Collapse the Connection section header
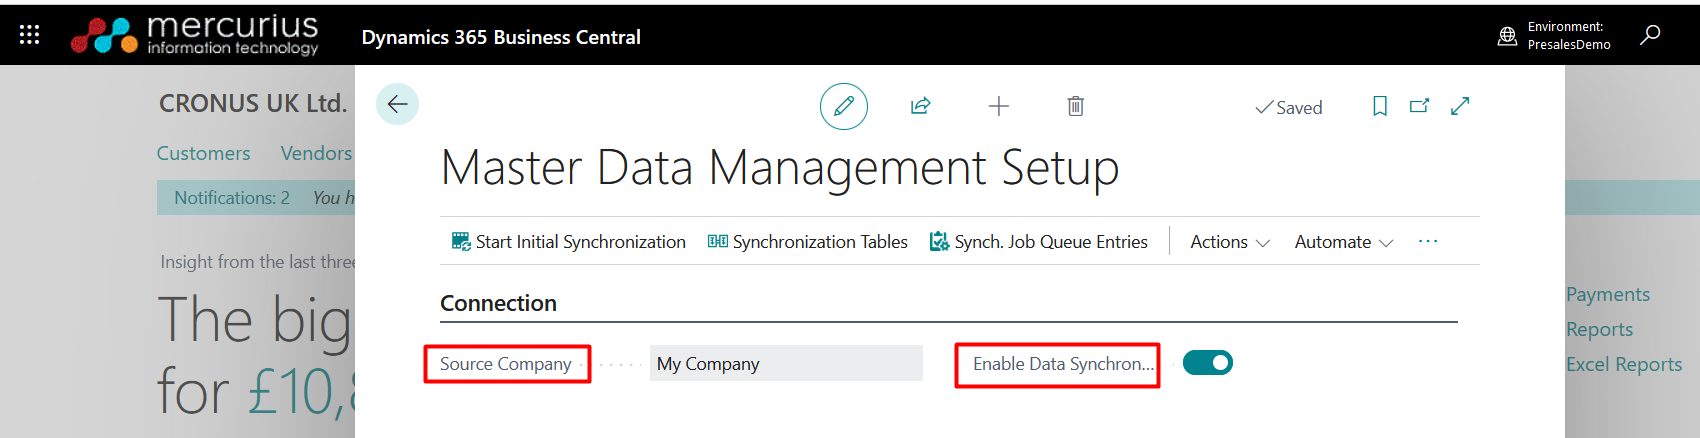The height and width of the screenshot is (438, 1700). (498, 303)
